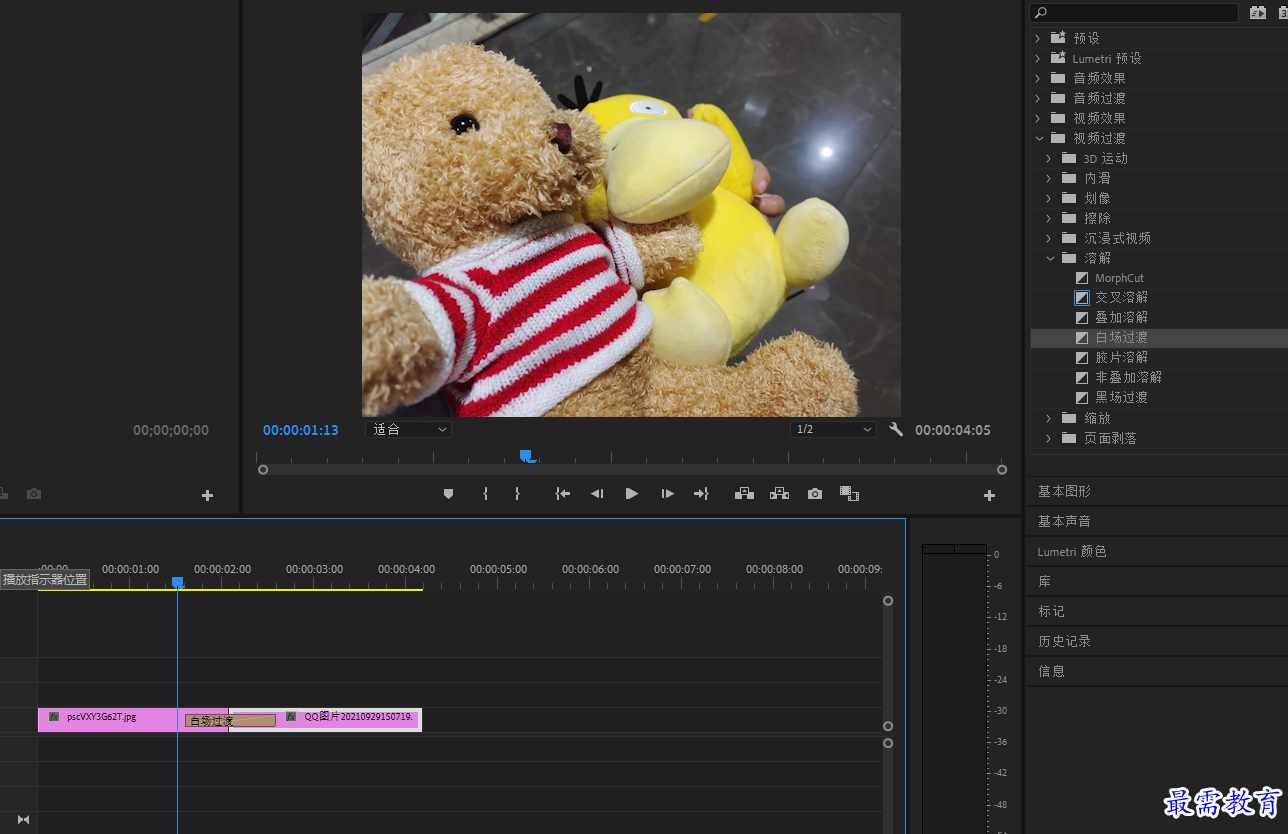
Task: Expand the 页面剥落 subfolder
Action: click(1049, 438)
